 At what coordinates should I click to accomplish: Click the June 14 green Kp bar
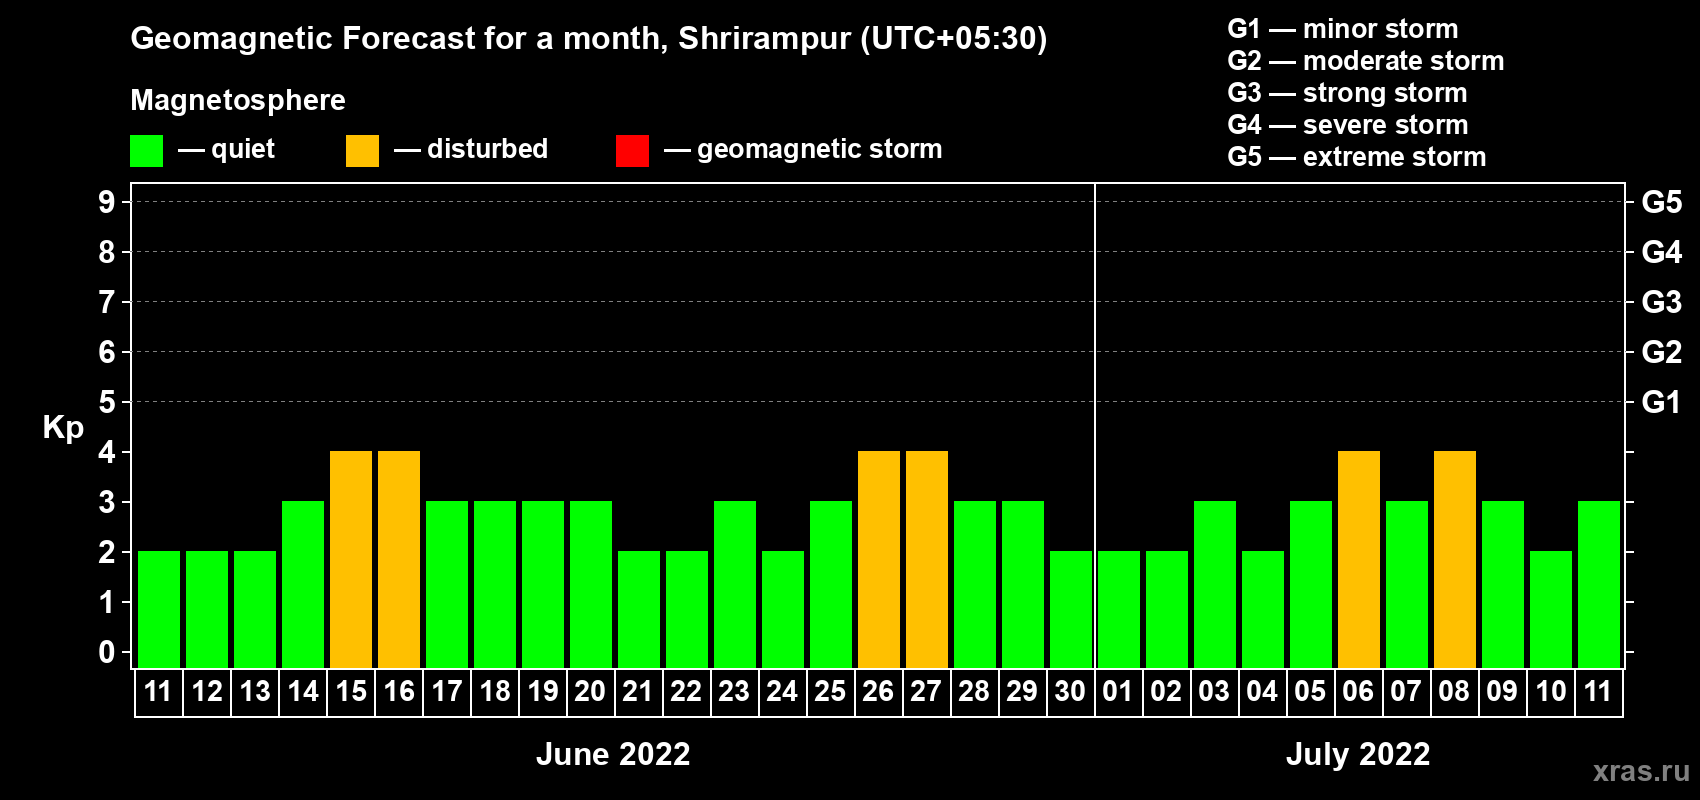tap(303, 584)
